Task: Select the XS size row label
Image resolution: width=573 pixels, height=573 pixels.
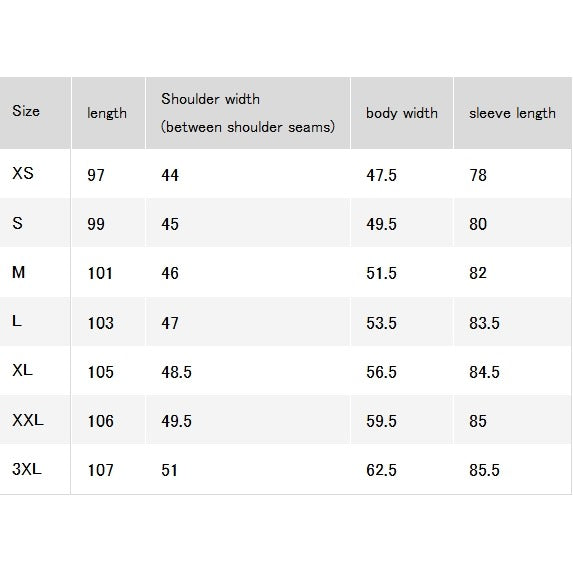Action: pos(23,173)
